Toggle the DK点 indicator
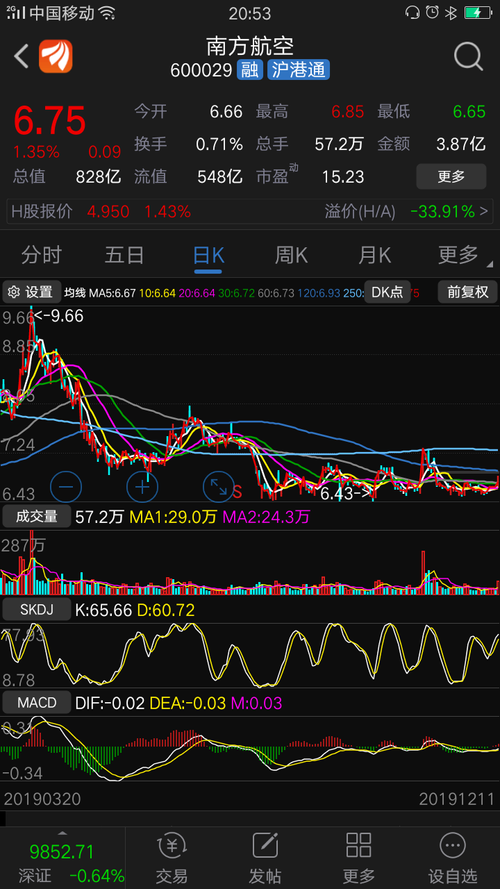The image size is (500, 889). (x=387, y=292)
